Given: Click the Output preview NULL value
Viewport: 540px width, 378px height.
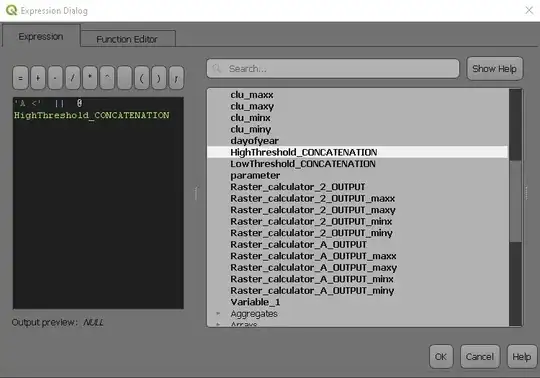Looking at the screenshot, I should click(93, 323).
